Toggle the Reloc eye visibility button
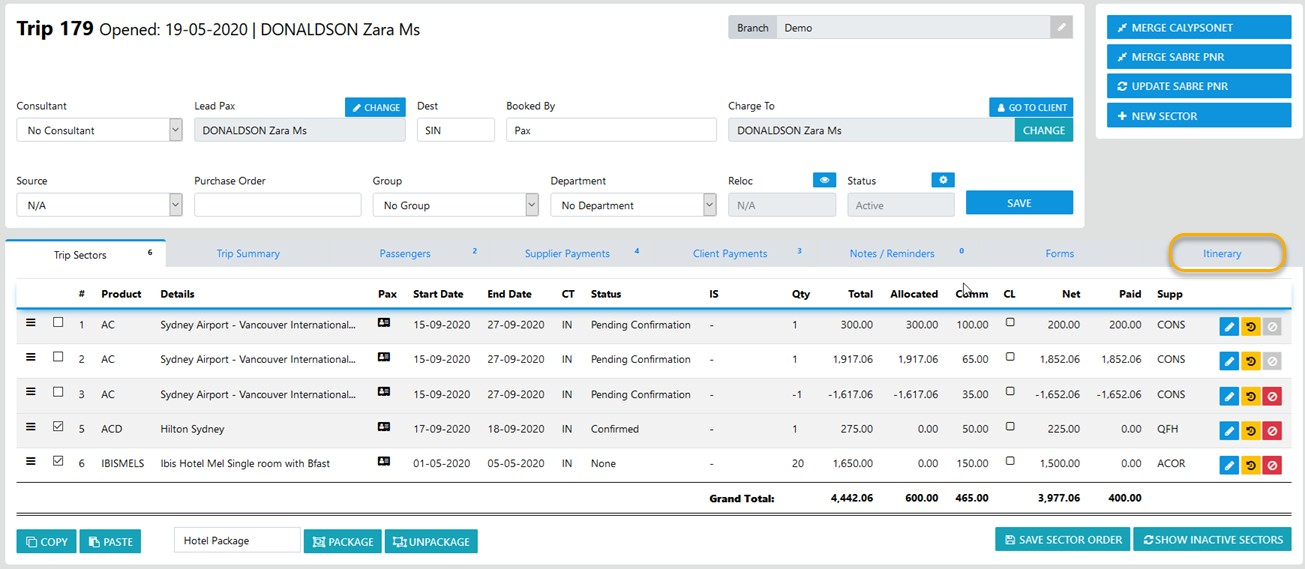This screenshot has height=569, width=1305. point(824,180)
